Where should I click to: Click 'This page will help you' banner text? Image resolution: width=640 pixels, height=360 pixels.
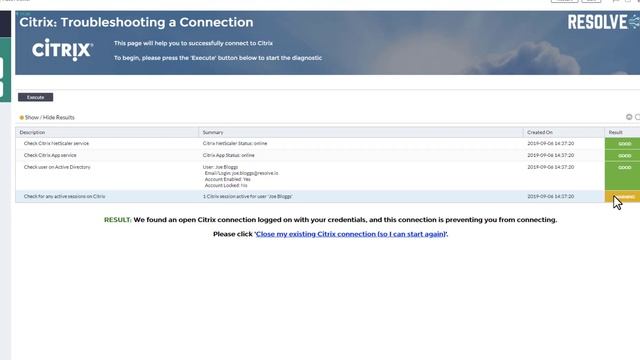point(193,43)
